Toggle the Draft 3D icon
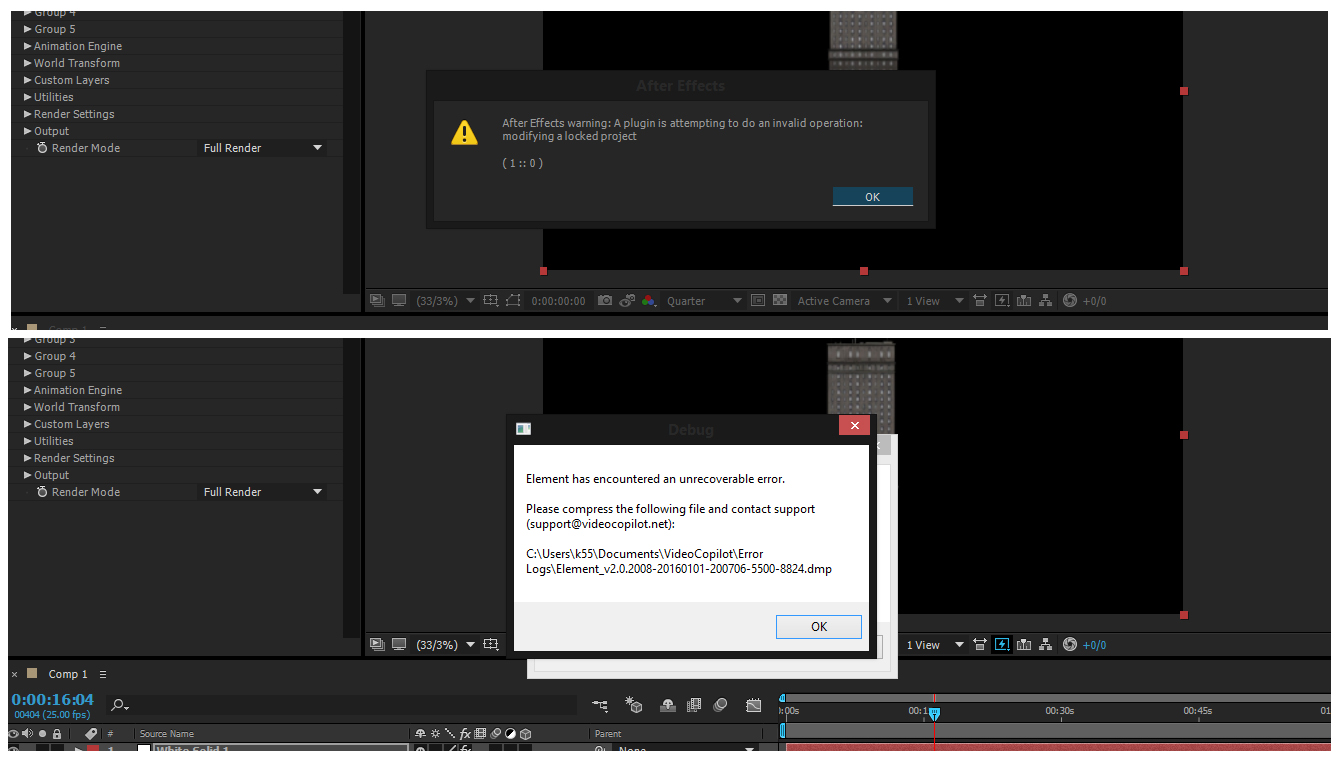 point(634,705)
